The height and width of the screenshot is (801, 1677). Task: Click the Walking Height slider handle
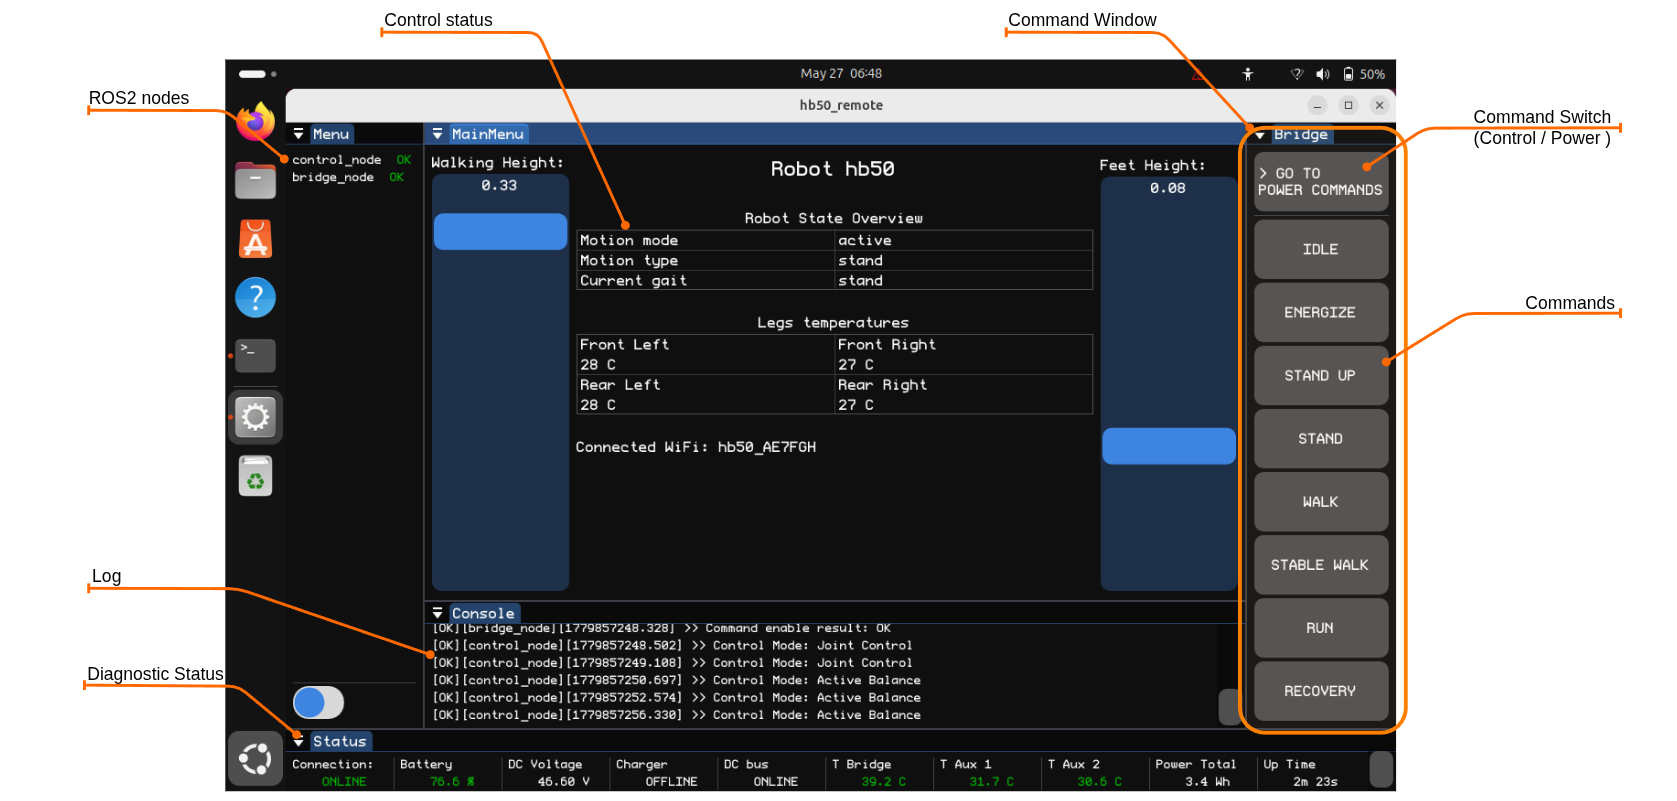[x=500, y=231]
